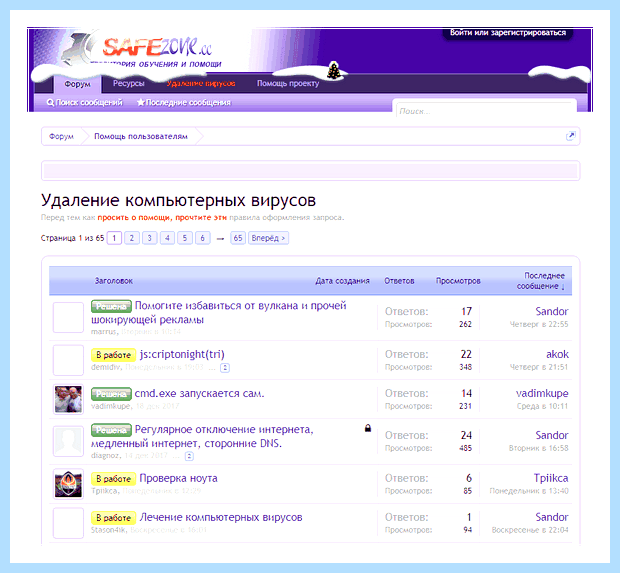Click the locked-thread padlock icon
This screenshot has width=620, height=573.
[x=368, y=428]
